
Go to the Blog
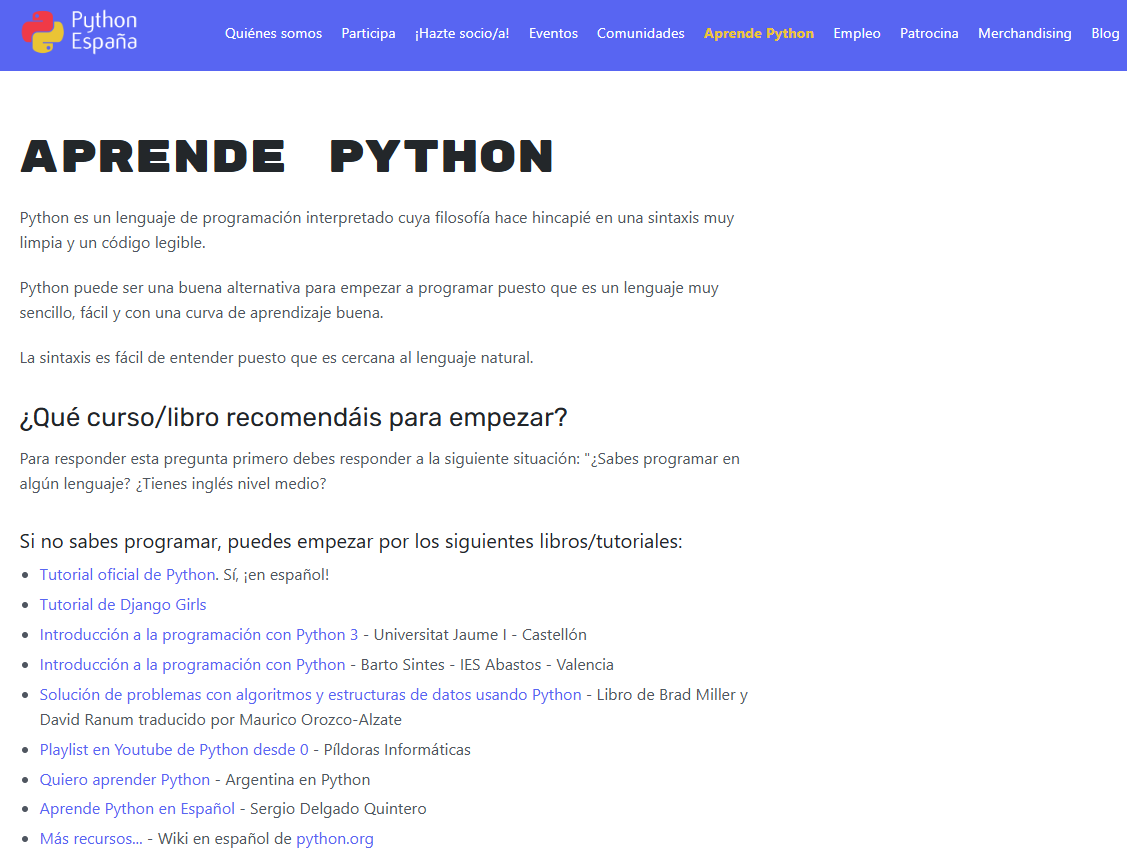[1105, 33]
